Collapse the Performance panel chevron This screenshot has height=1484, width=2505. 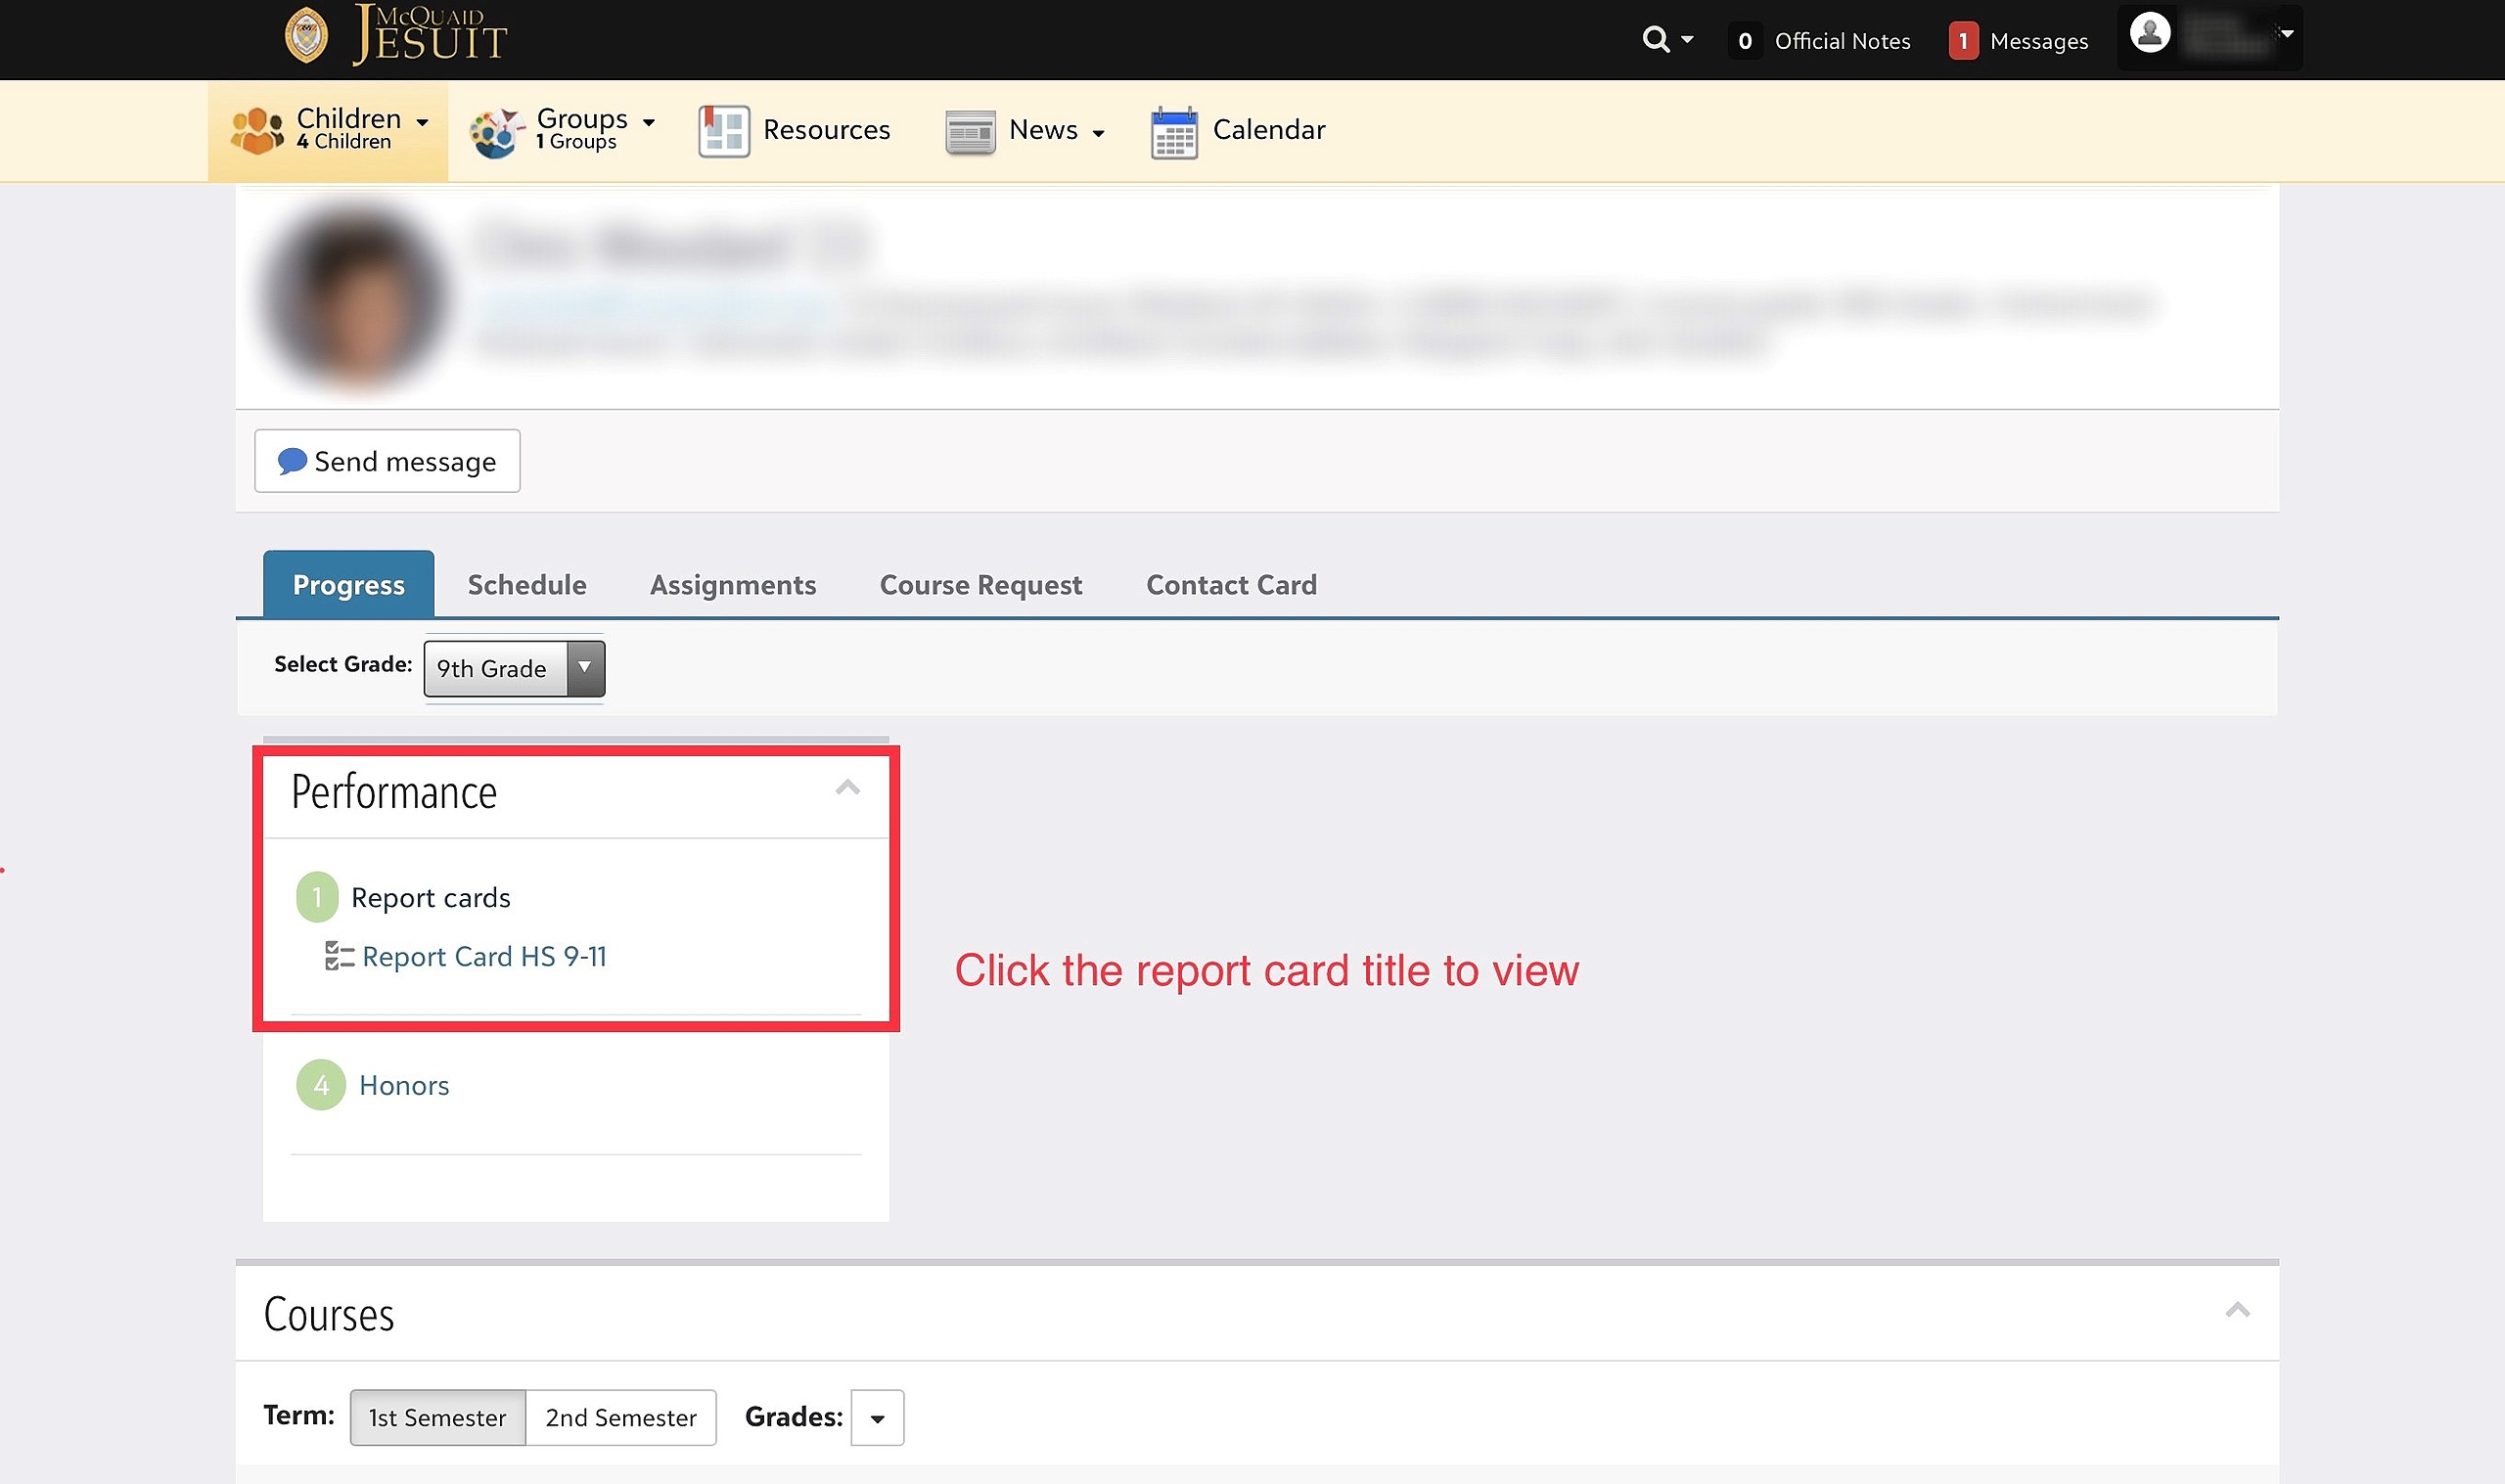[847, 788]
